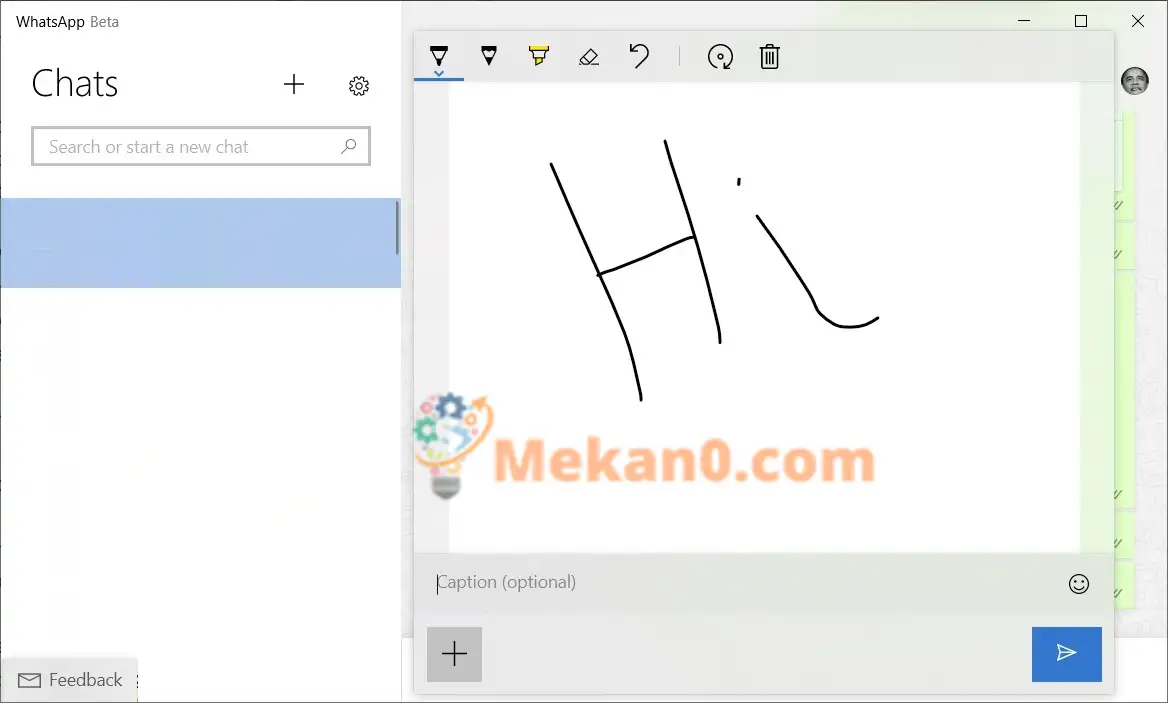This screenshot has height=703, width=1168.
Task: Open the Feedback link
Action: [x=70, y=680]
